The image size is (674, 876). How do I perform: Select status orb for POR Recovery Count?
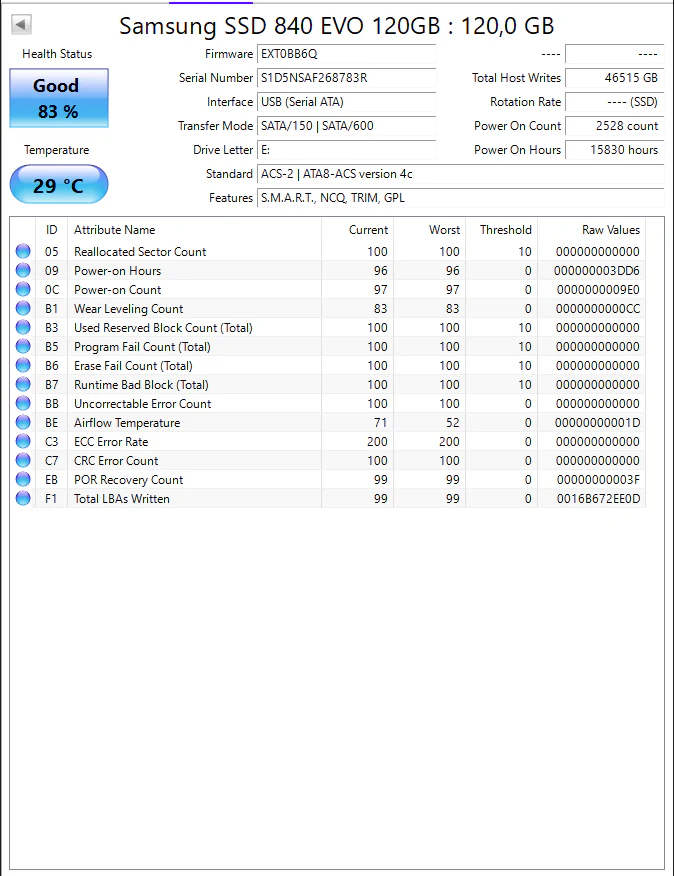[23, 479]
